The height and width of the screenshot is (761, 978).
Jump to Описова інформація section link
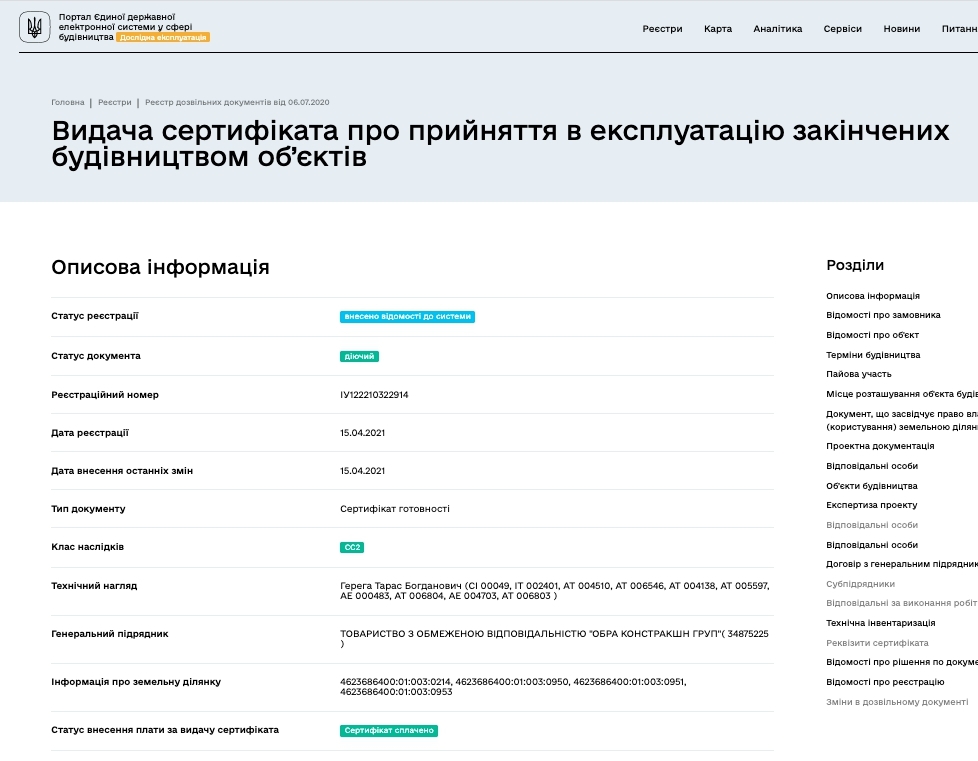click(x=873, y=296)
